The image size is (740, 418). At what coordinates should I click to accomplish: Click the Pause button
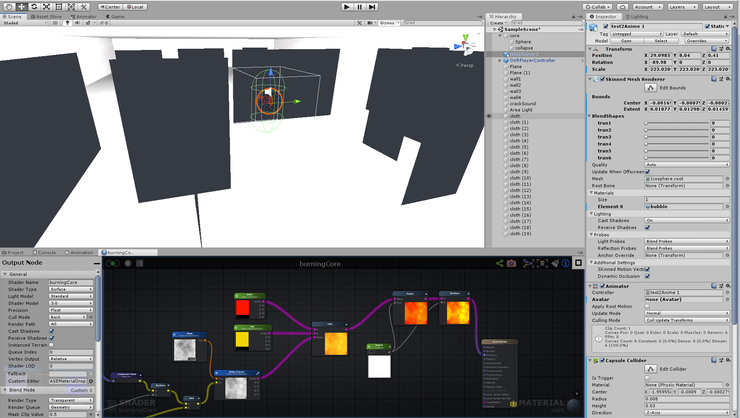click(x=360, y=7)
